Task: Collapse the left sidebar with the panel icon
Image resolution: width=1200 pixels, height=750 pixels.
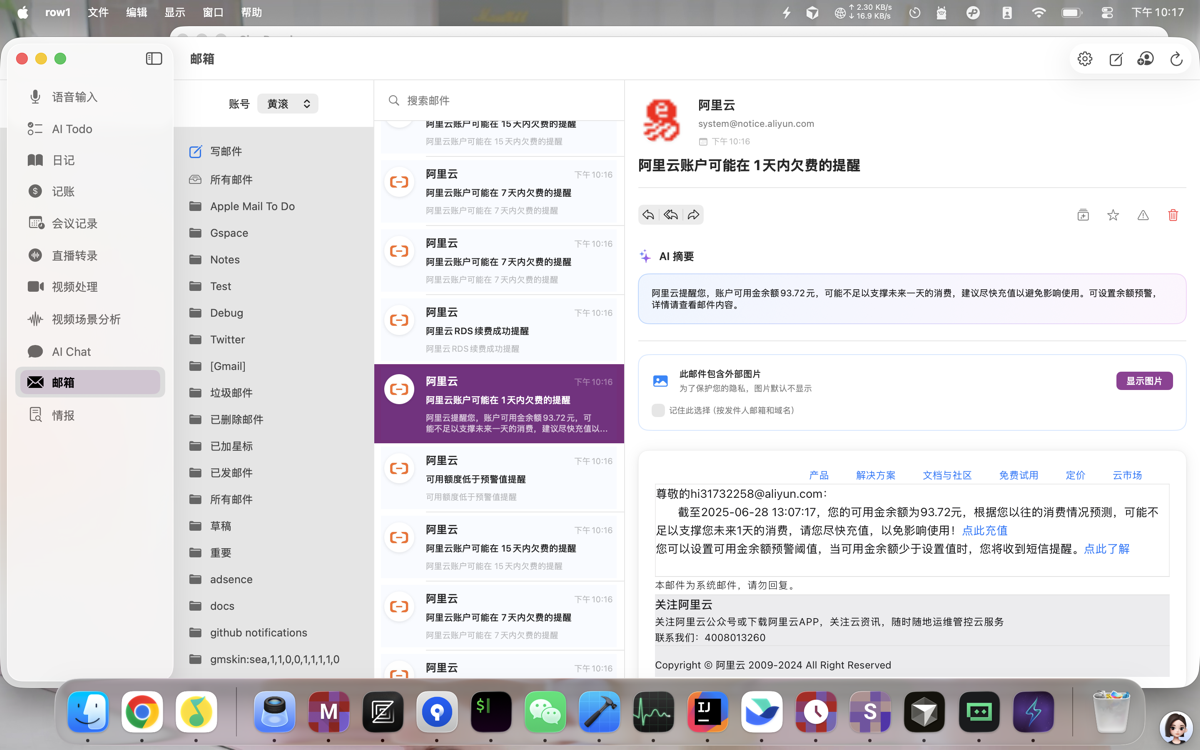Action: point(153,58)
